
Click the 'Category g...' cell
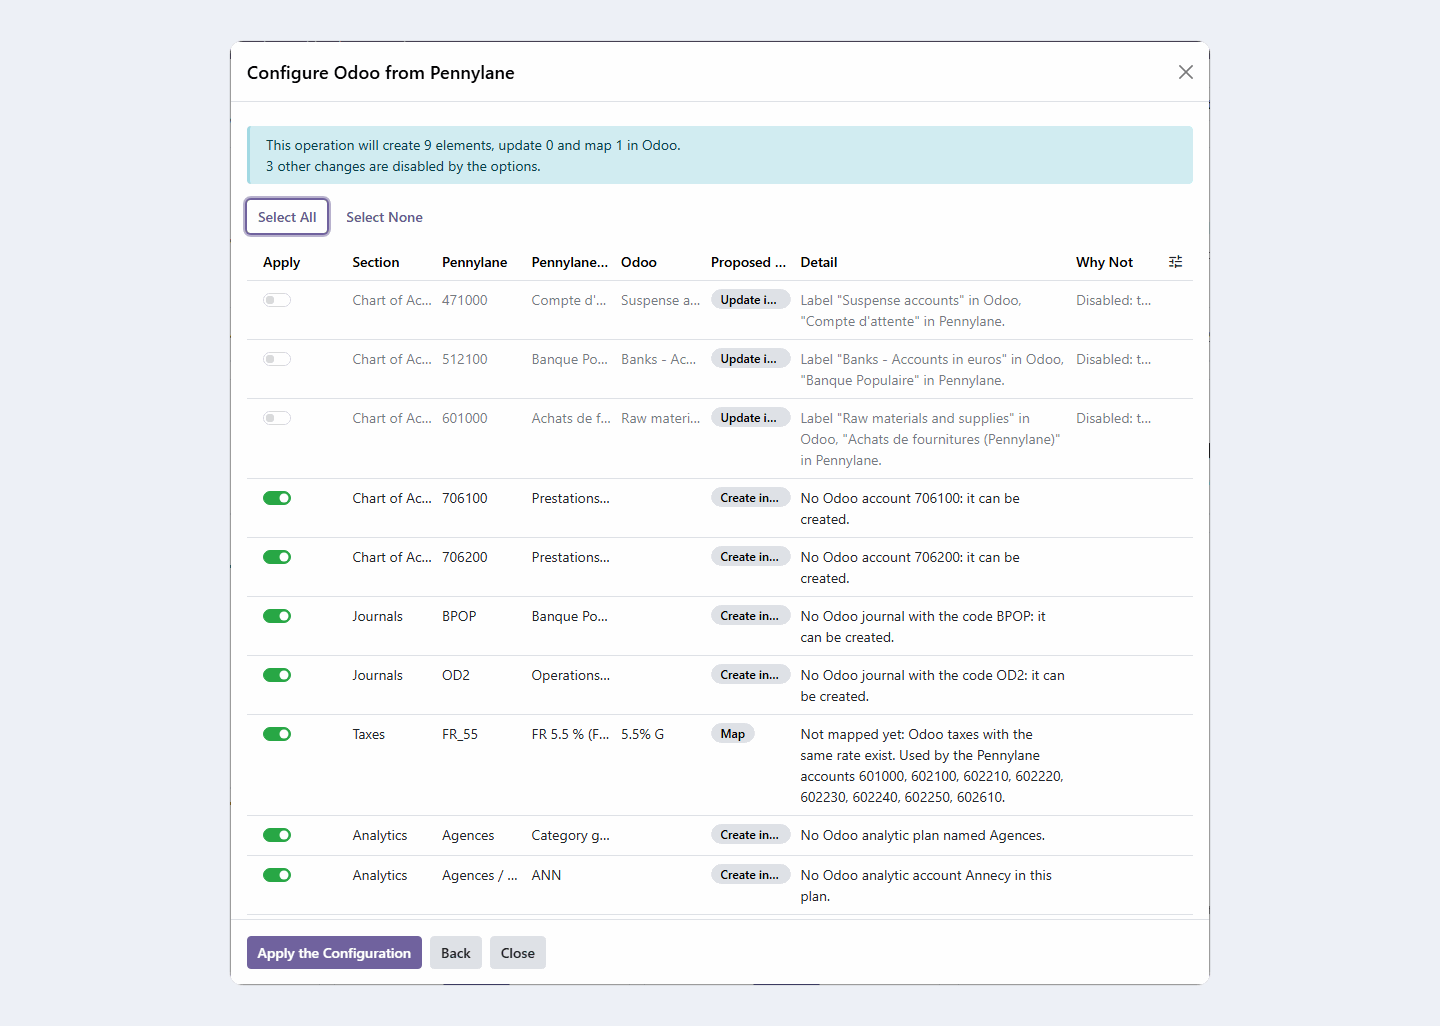coord(571,835)
